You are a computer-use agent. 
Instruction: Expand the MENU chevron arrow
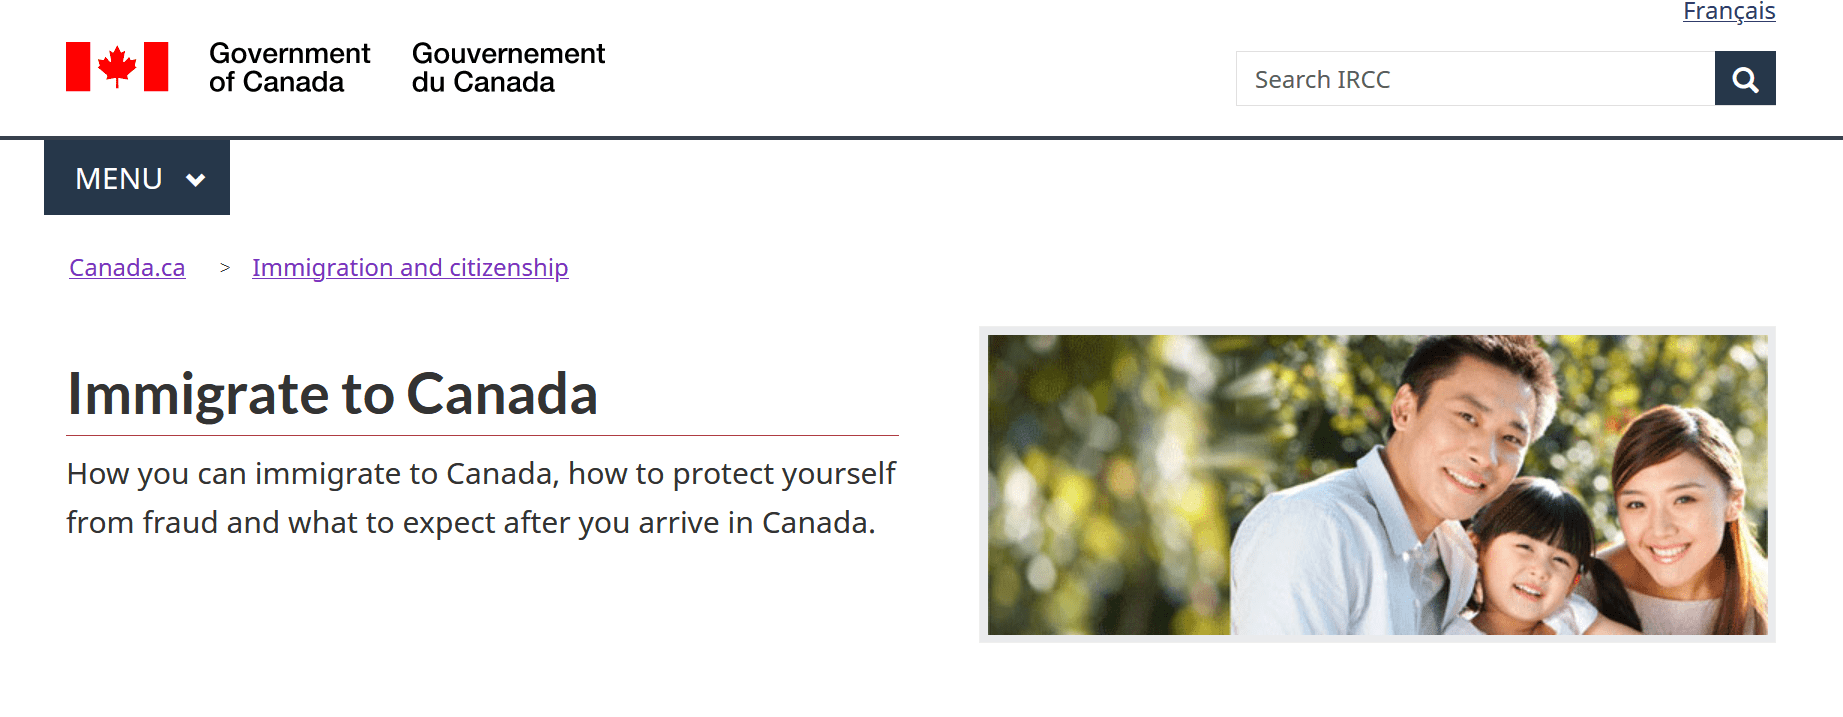click(x=196, y=180)
